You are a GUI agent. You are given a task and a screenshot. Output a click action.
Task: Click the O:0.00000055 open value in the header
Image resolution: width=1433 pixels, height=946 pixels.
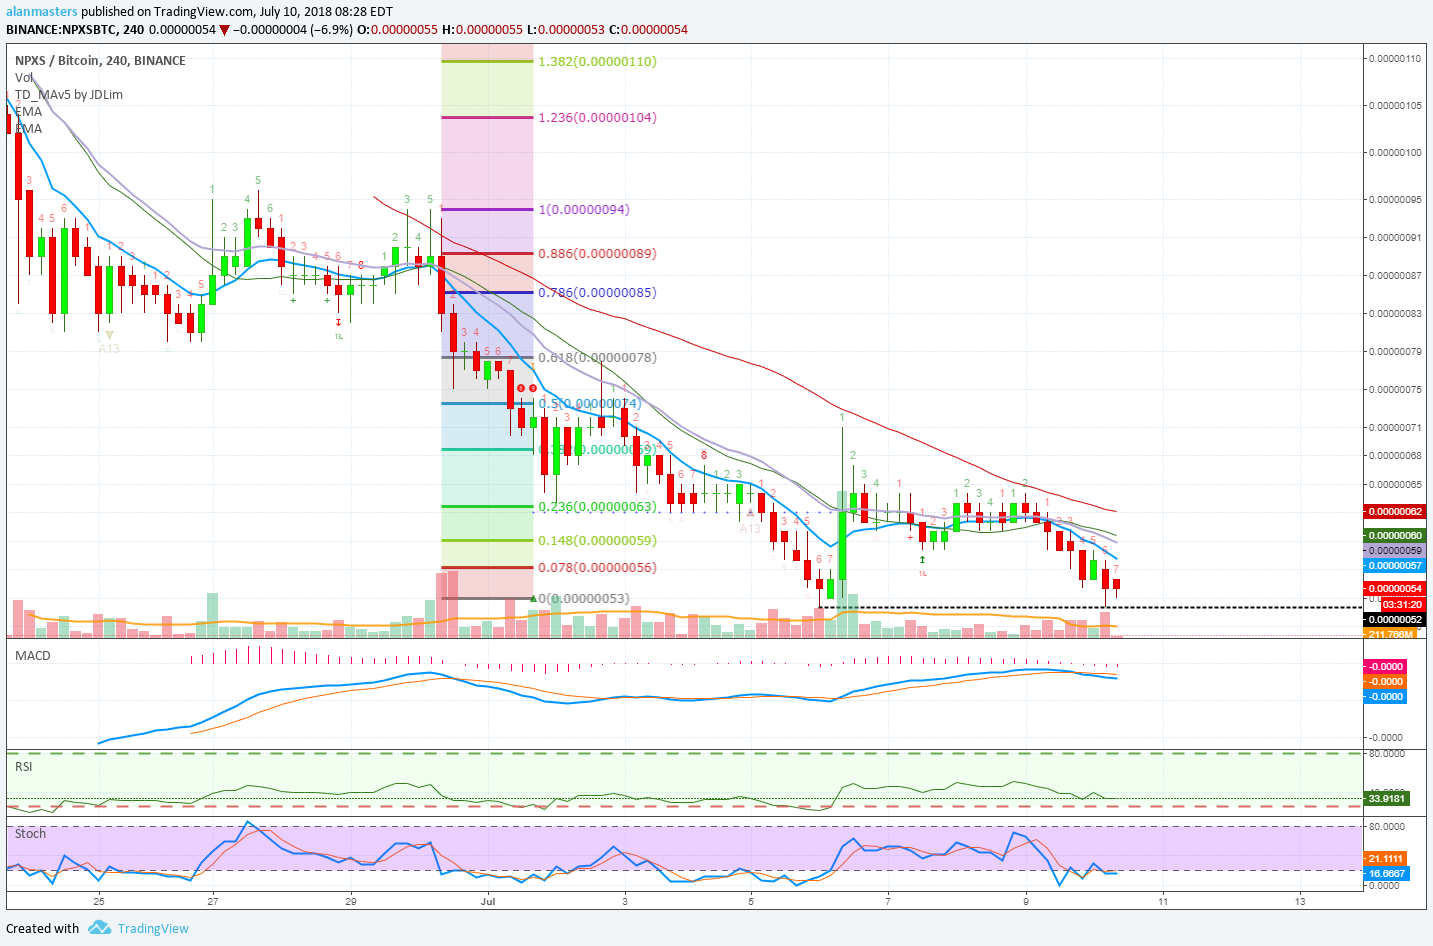397,29
